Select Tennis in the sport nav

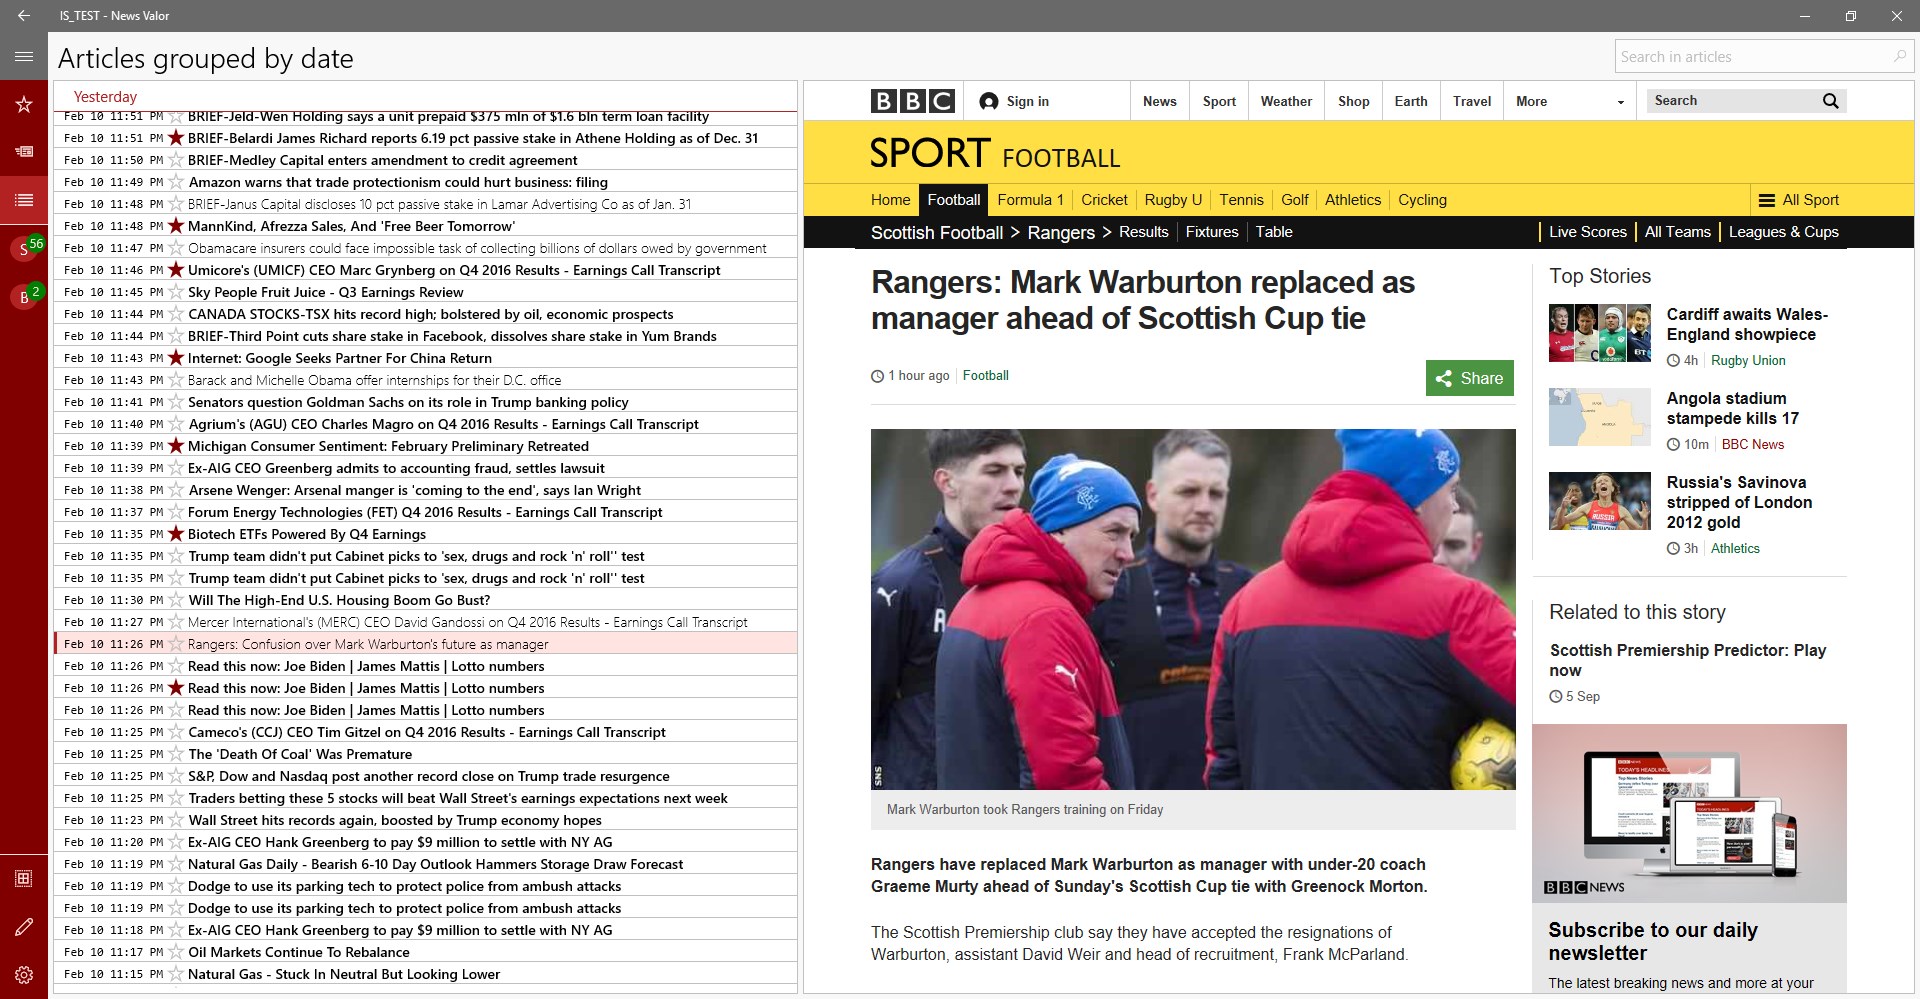click(x=1241, y=200)
